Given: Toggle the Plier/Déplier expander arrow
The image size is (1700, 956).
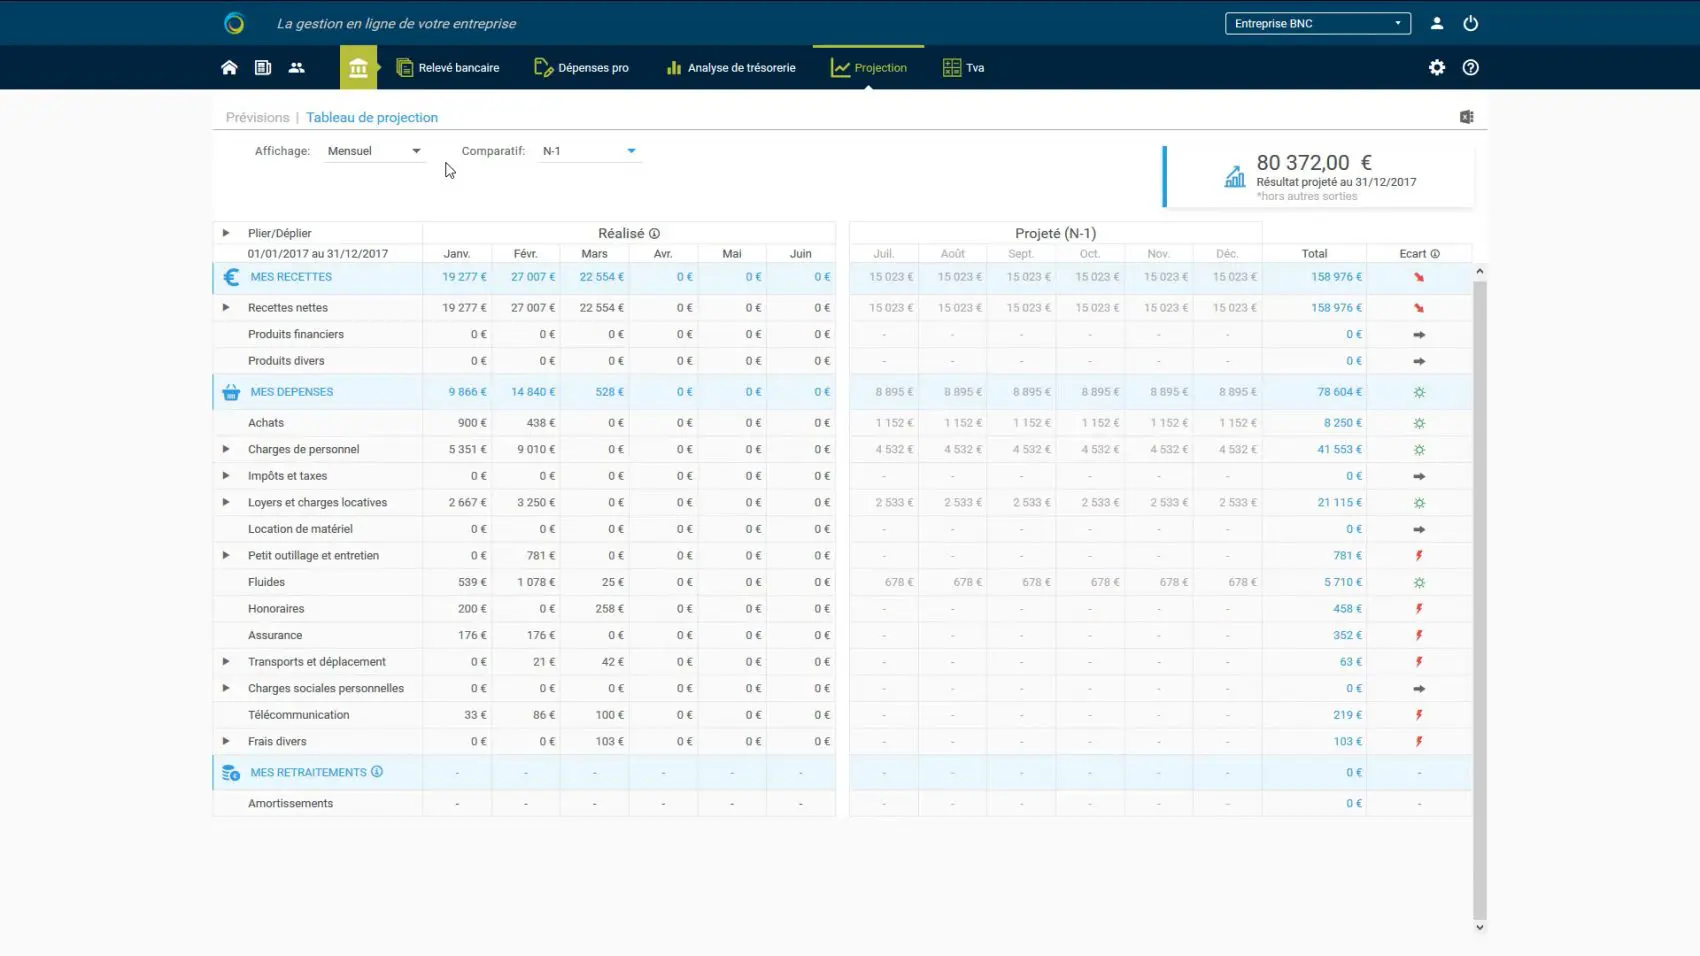Looking at the screenshot, I should pos(226,233).
